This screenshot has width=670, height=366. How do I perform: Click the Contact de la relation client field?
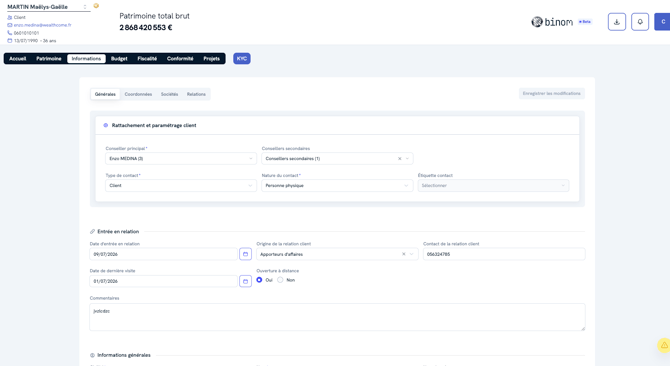point(504,254)
